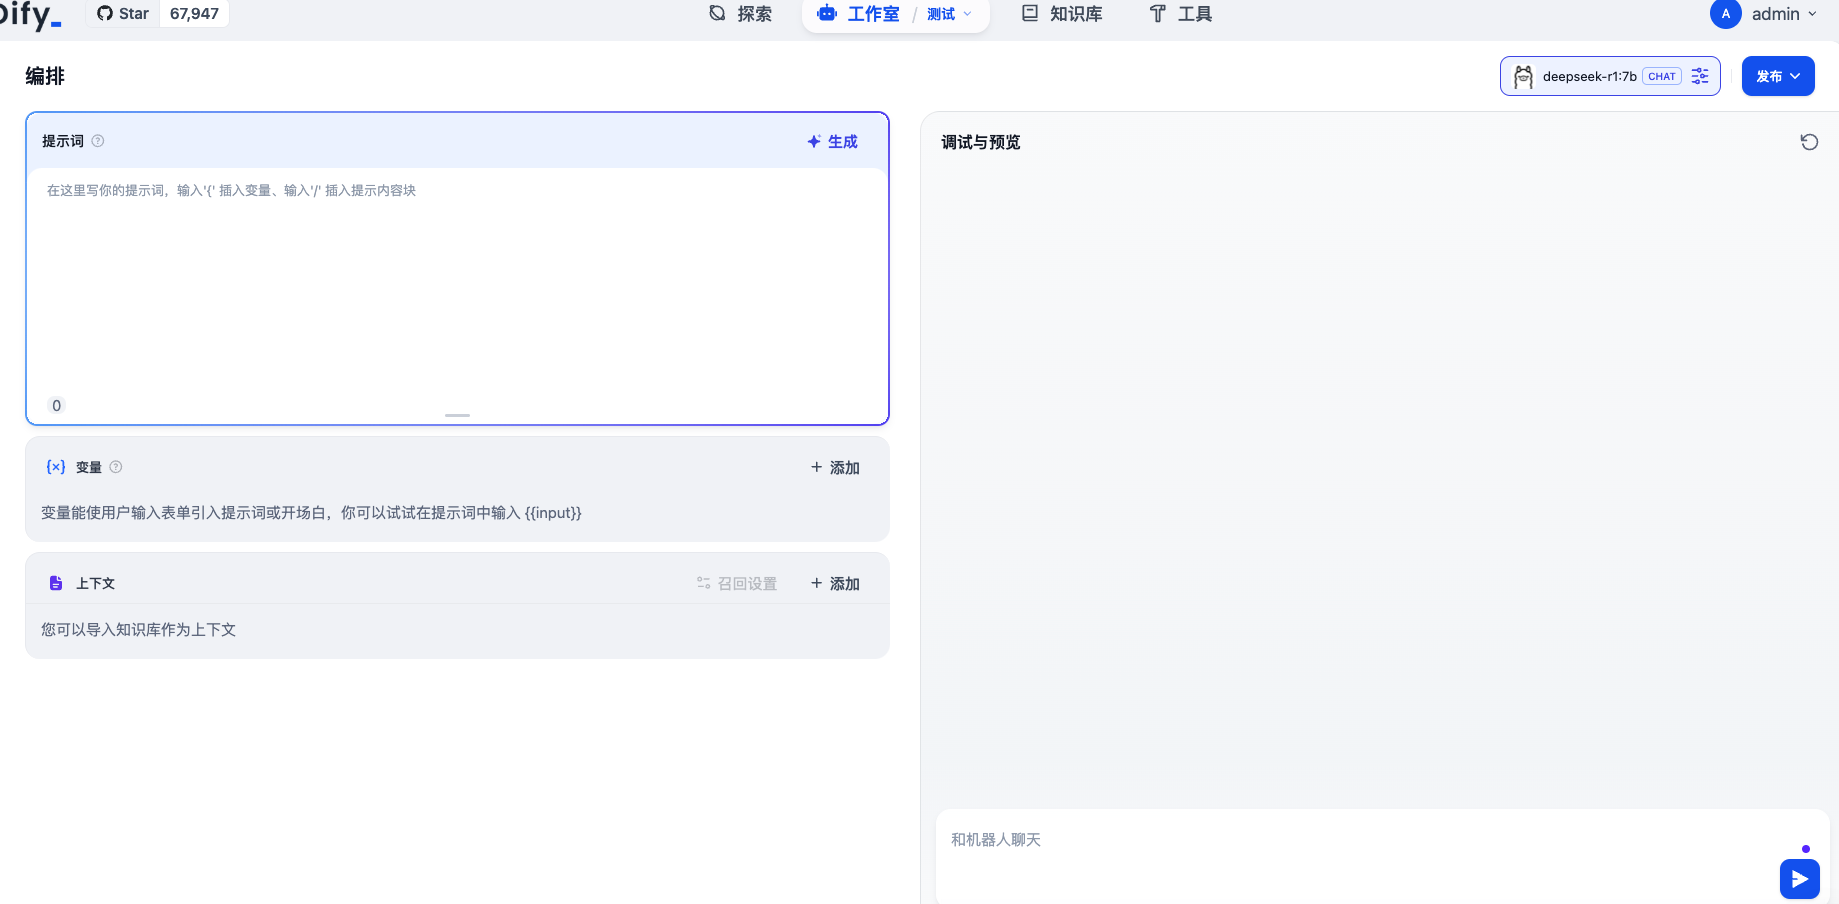This screenshot has width=1839, height=904.
Task: Click the conversation reset icon in 调试与预览
Action: point(1809,142)
